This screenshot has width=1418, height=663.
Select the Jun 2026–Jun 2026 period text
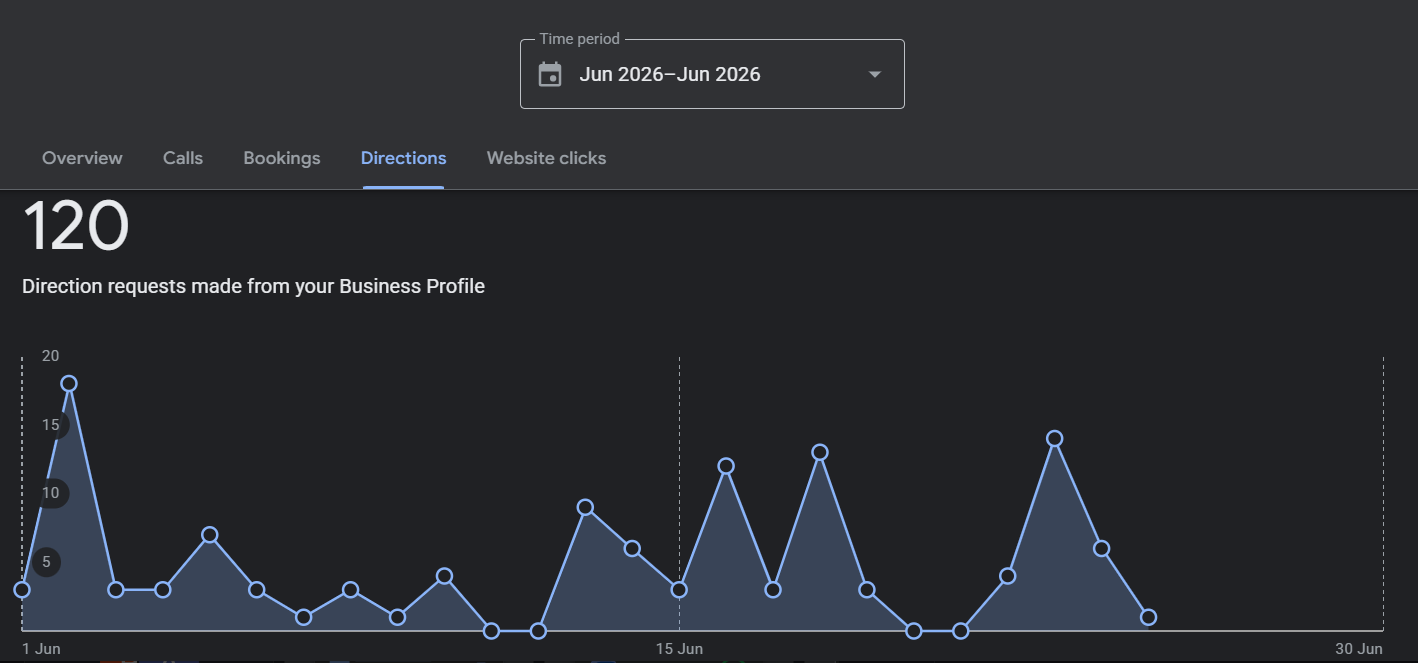[670, 74]
